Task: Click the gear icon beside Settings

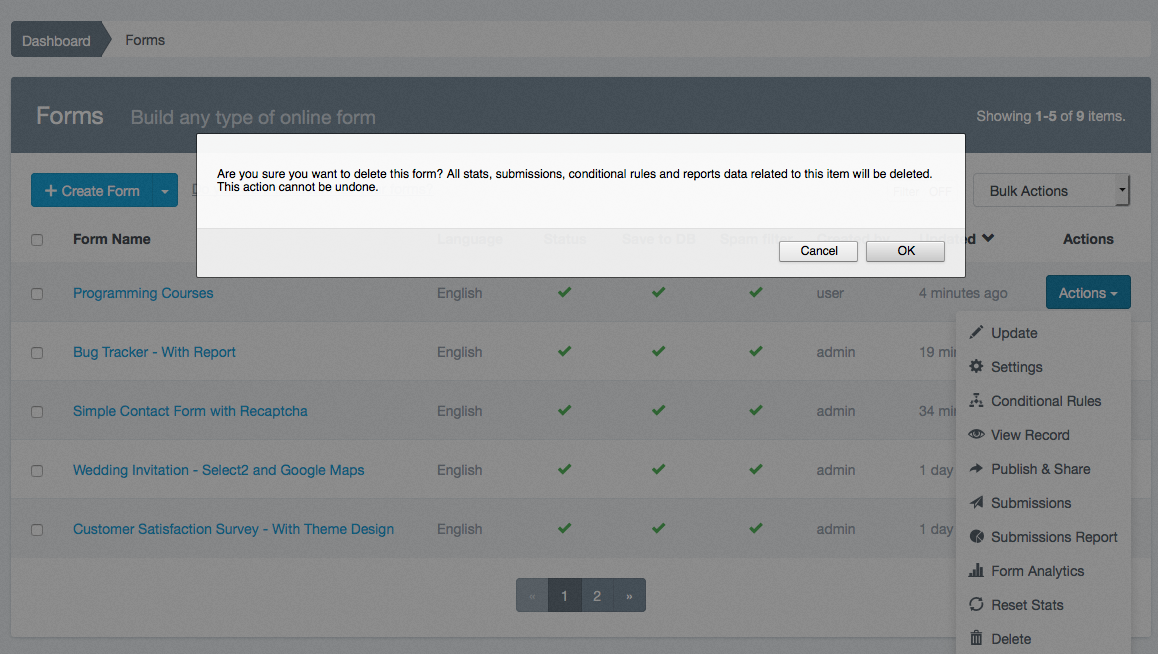Action: (x=976, y=367)
